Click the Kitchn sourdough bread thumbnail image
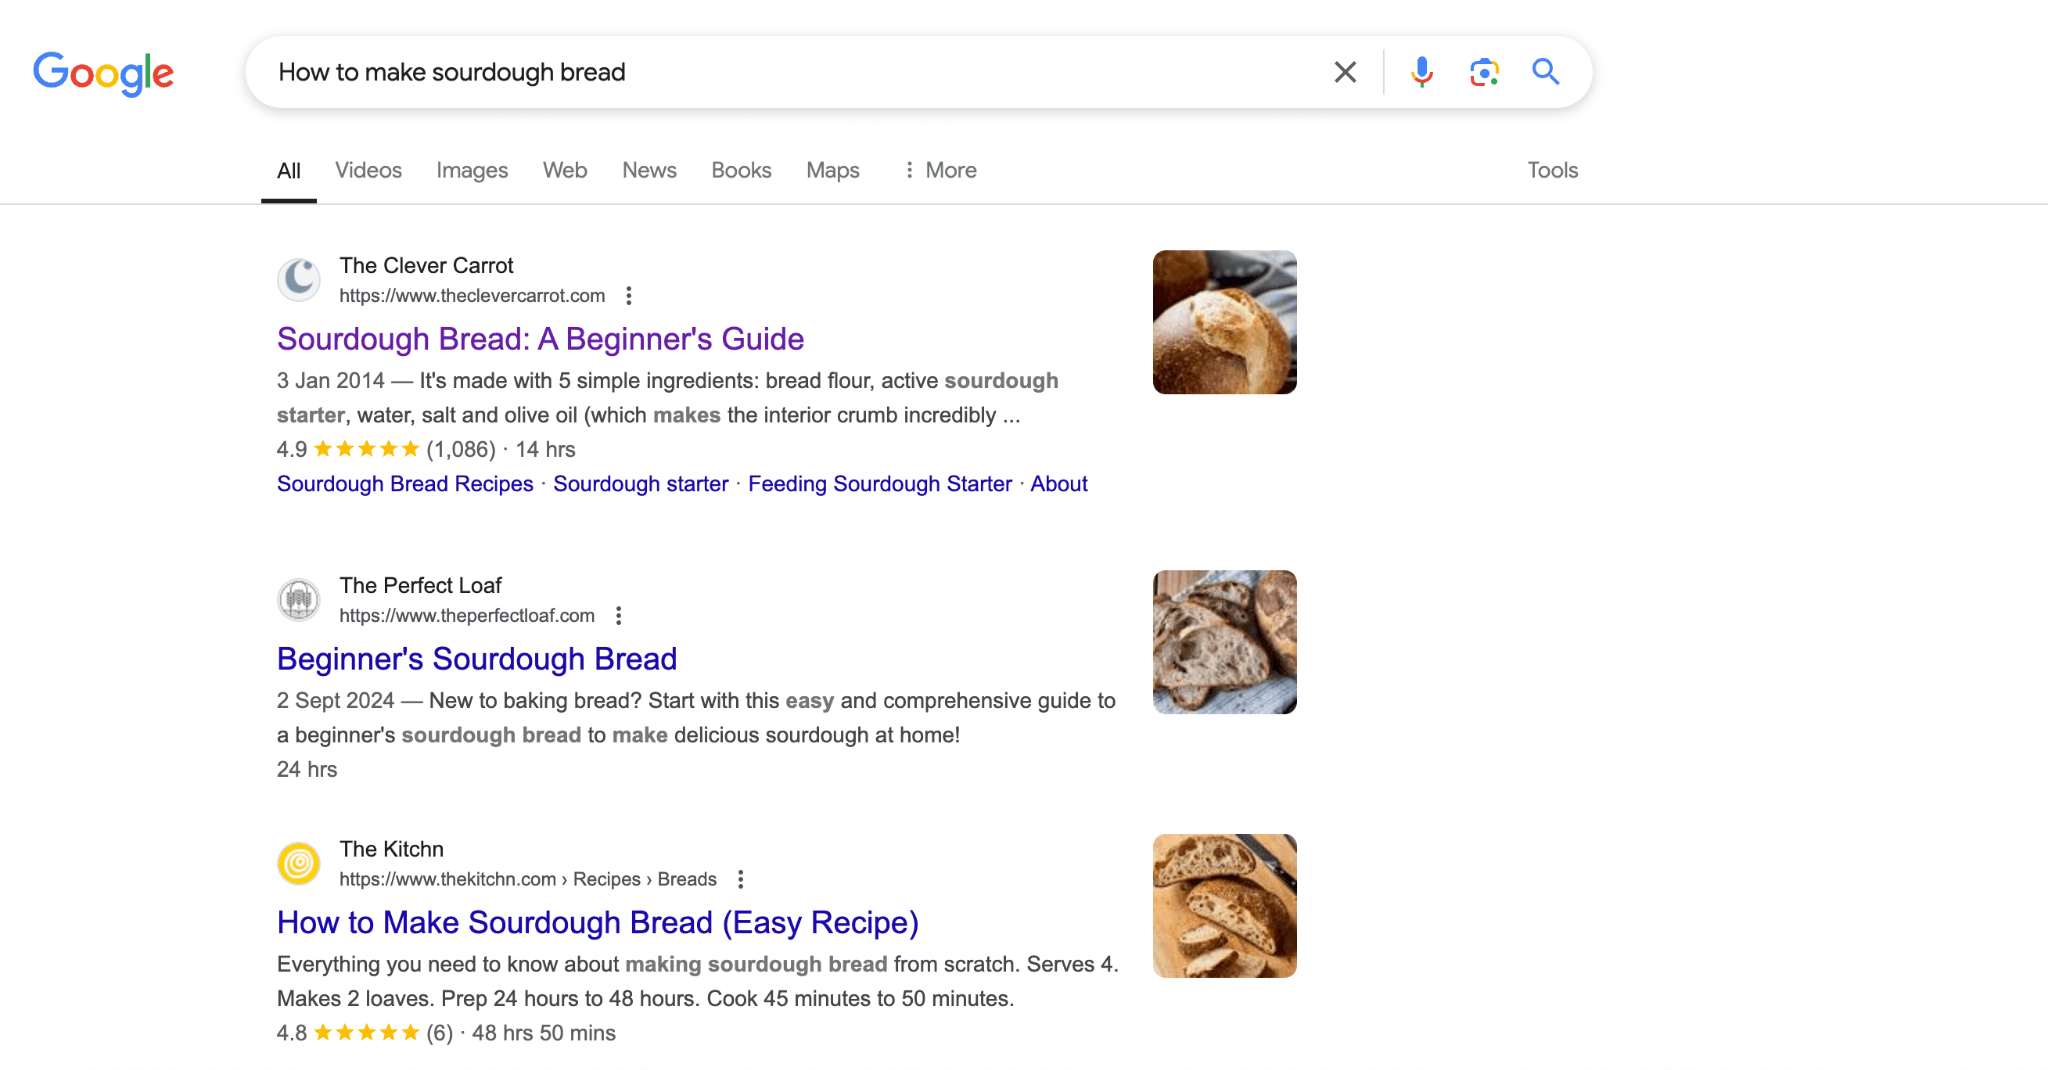Image resolution: width=2048 pixels, height=1070 pixels. [x=1224, y=905]
